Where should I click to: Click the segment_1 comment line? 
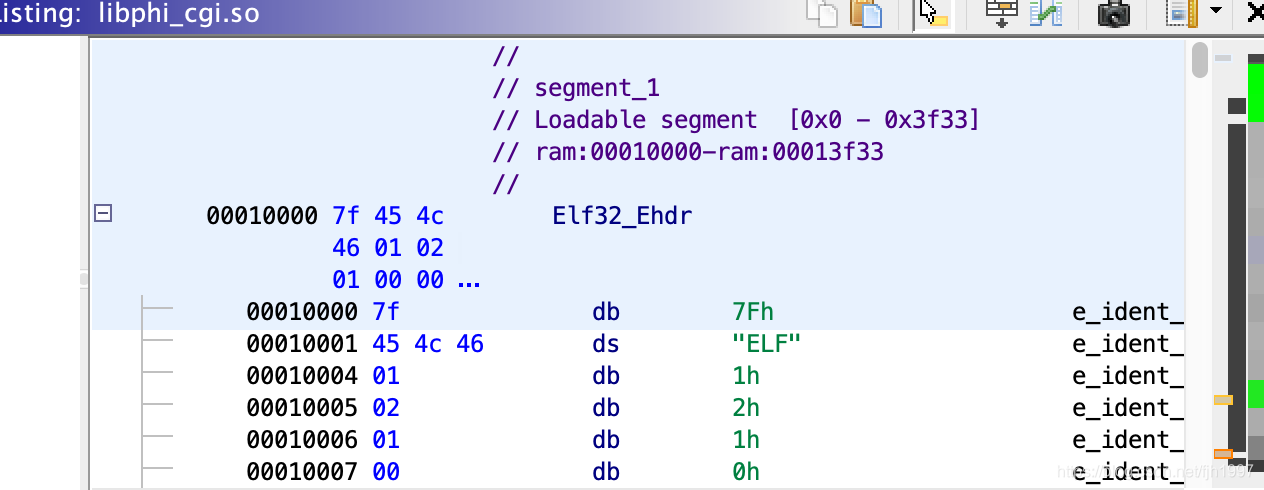(576, 88)
